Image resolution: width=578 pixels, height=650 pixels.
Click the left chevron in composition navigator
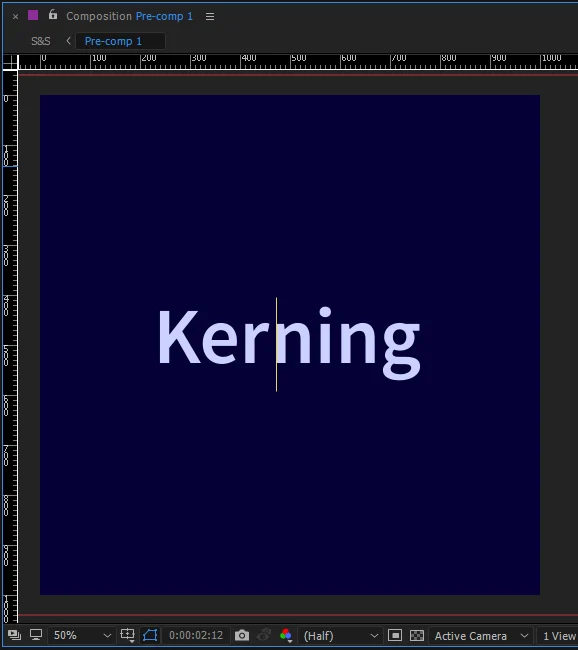click(68, 41)
